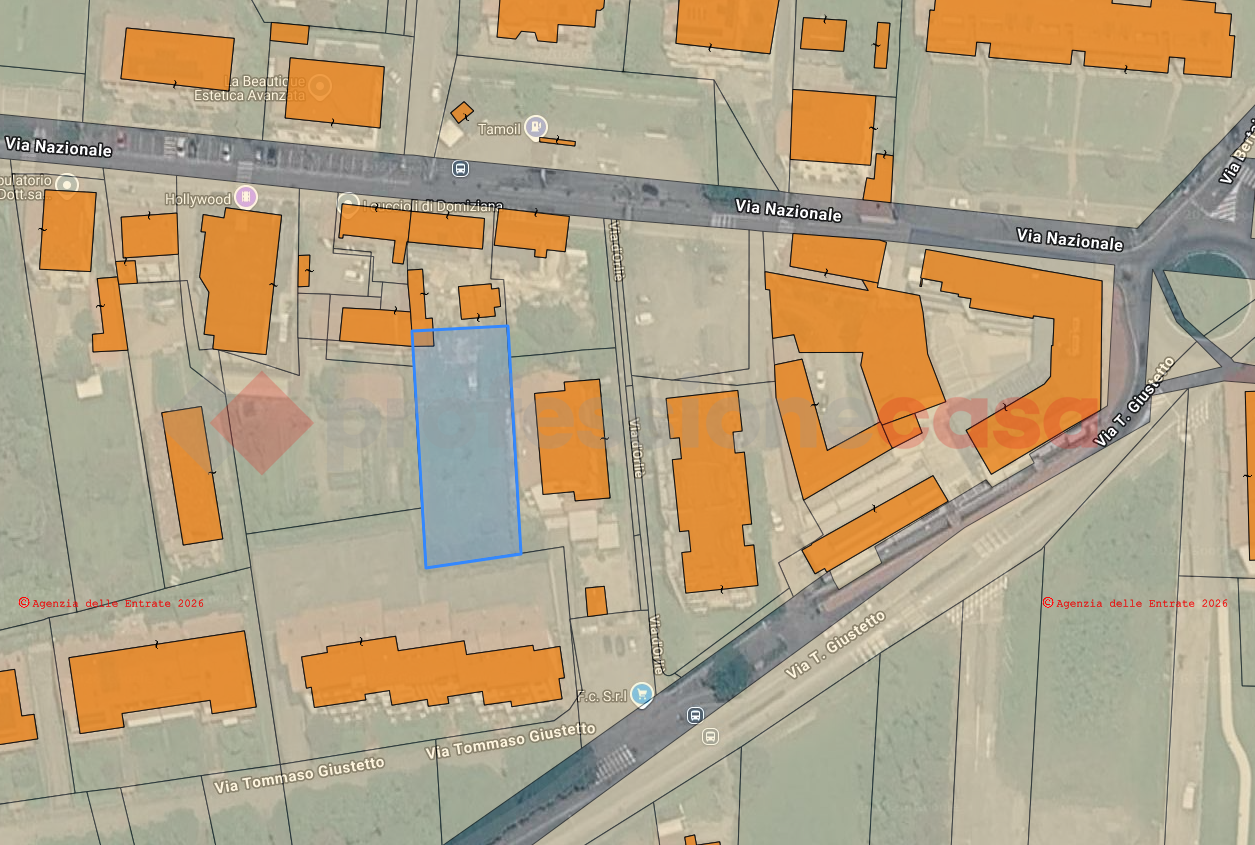Image resolution: width=1255 pixels, height=845 pixels.
Task: Select the long orange building above Via Tommaso Giustetto
Action: [433, 671]
